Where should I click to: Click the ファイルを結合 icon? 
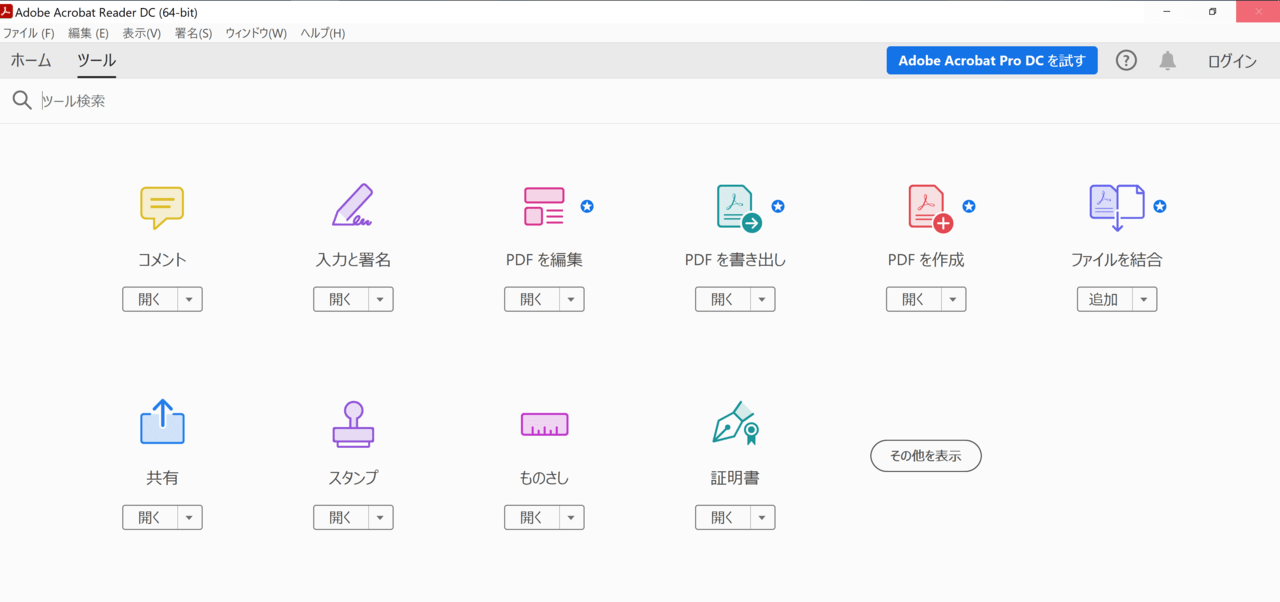1117,207
